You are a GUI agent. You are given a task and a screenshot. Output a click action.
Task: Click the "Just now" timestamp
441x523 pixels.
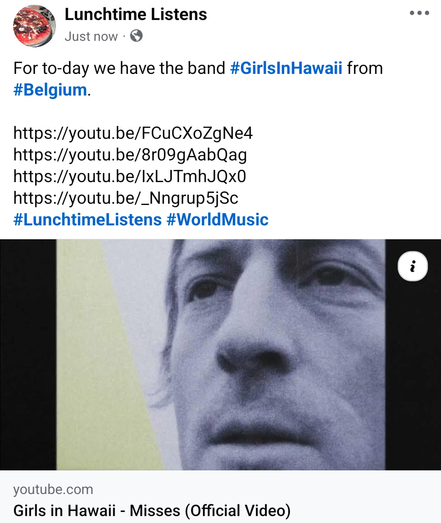[91, 36]
